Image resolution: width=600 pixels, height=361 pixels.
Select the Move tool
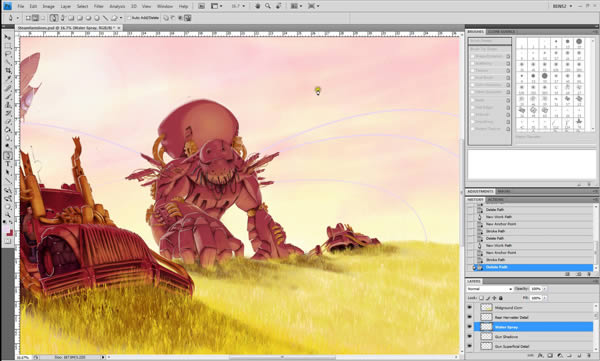point(7,37)
